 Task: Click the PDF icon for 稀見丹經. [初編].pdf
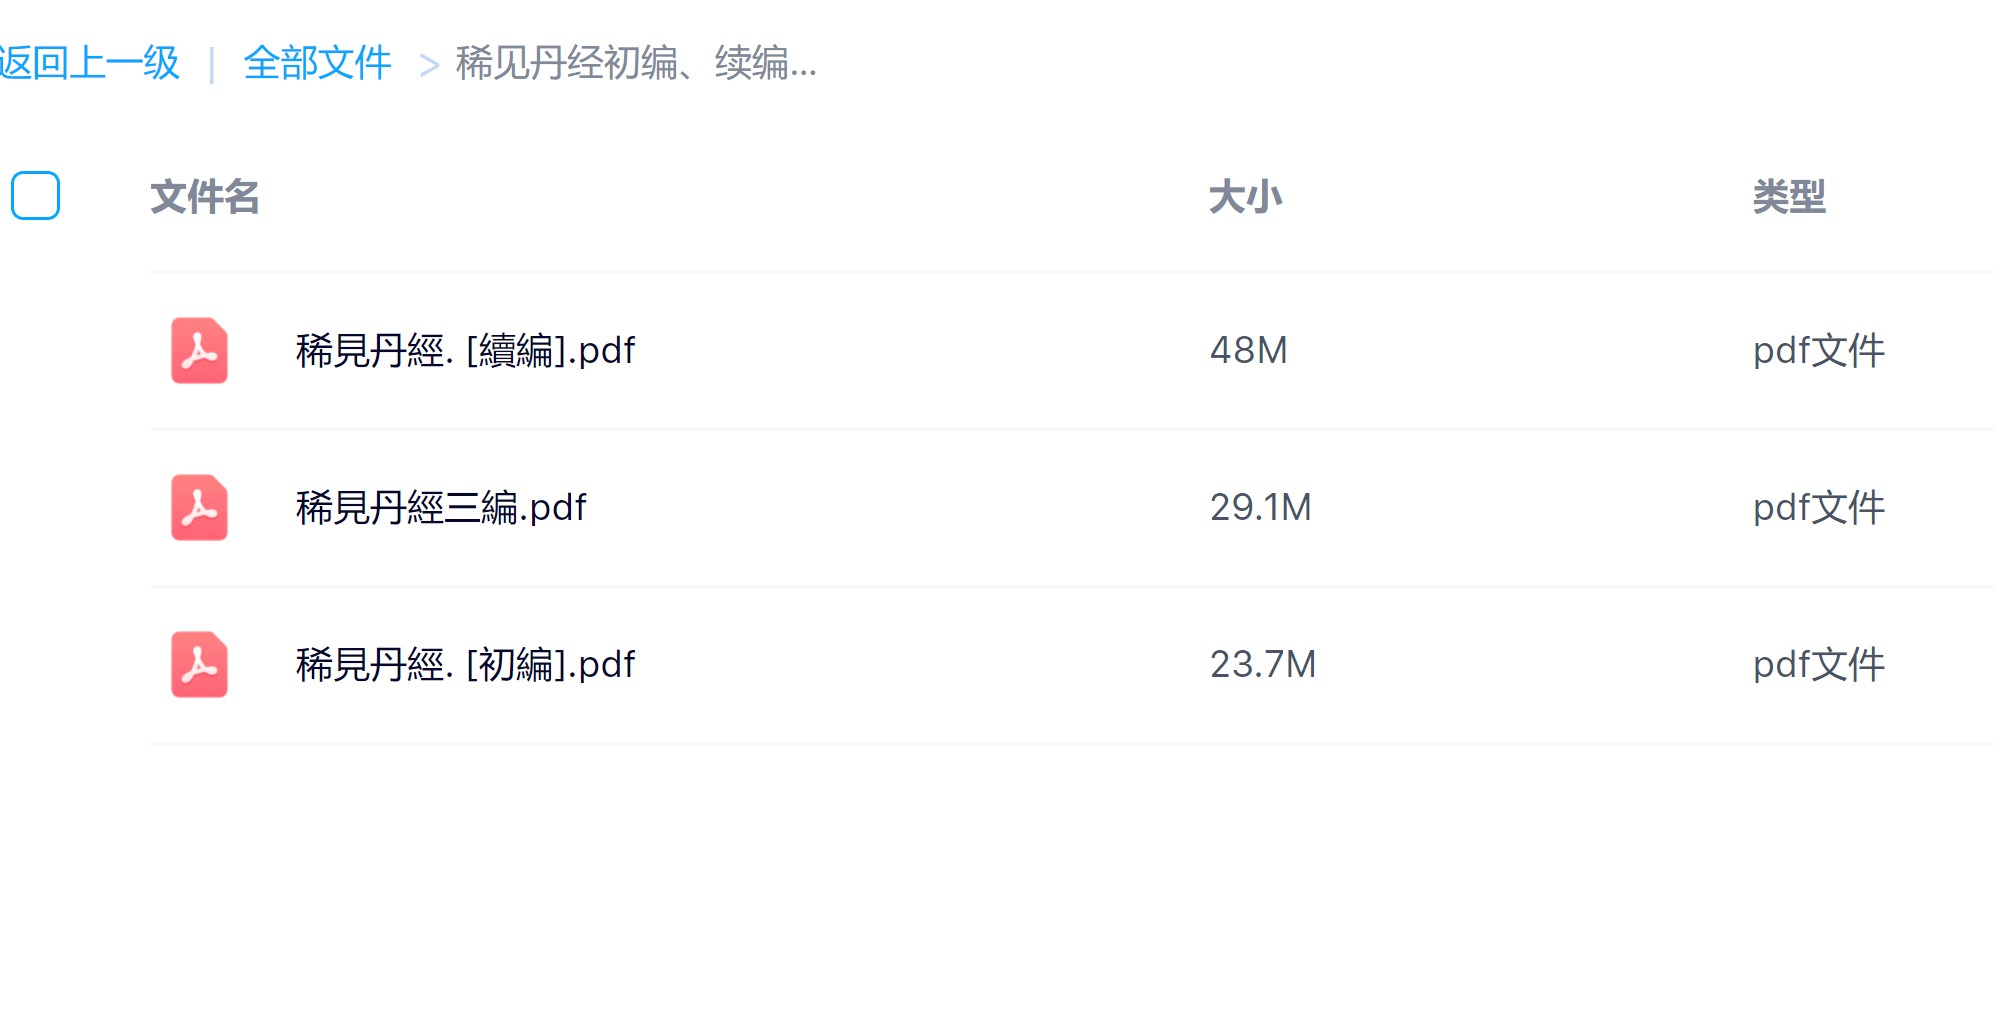tap(199, 664)
